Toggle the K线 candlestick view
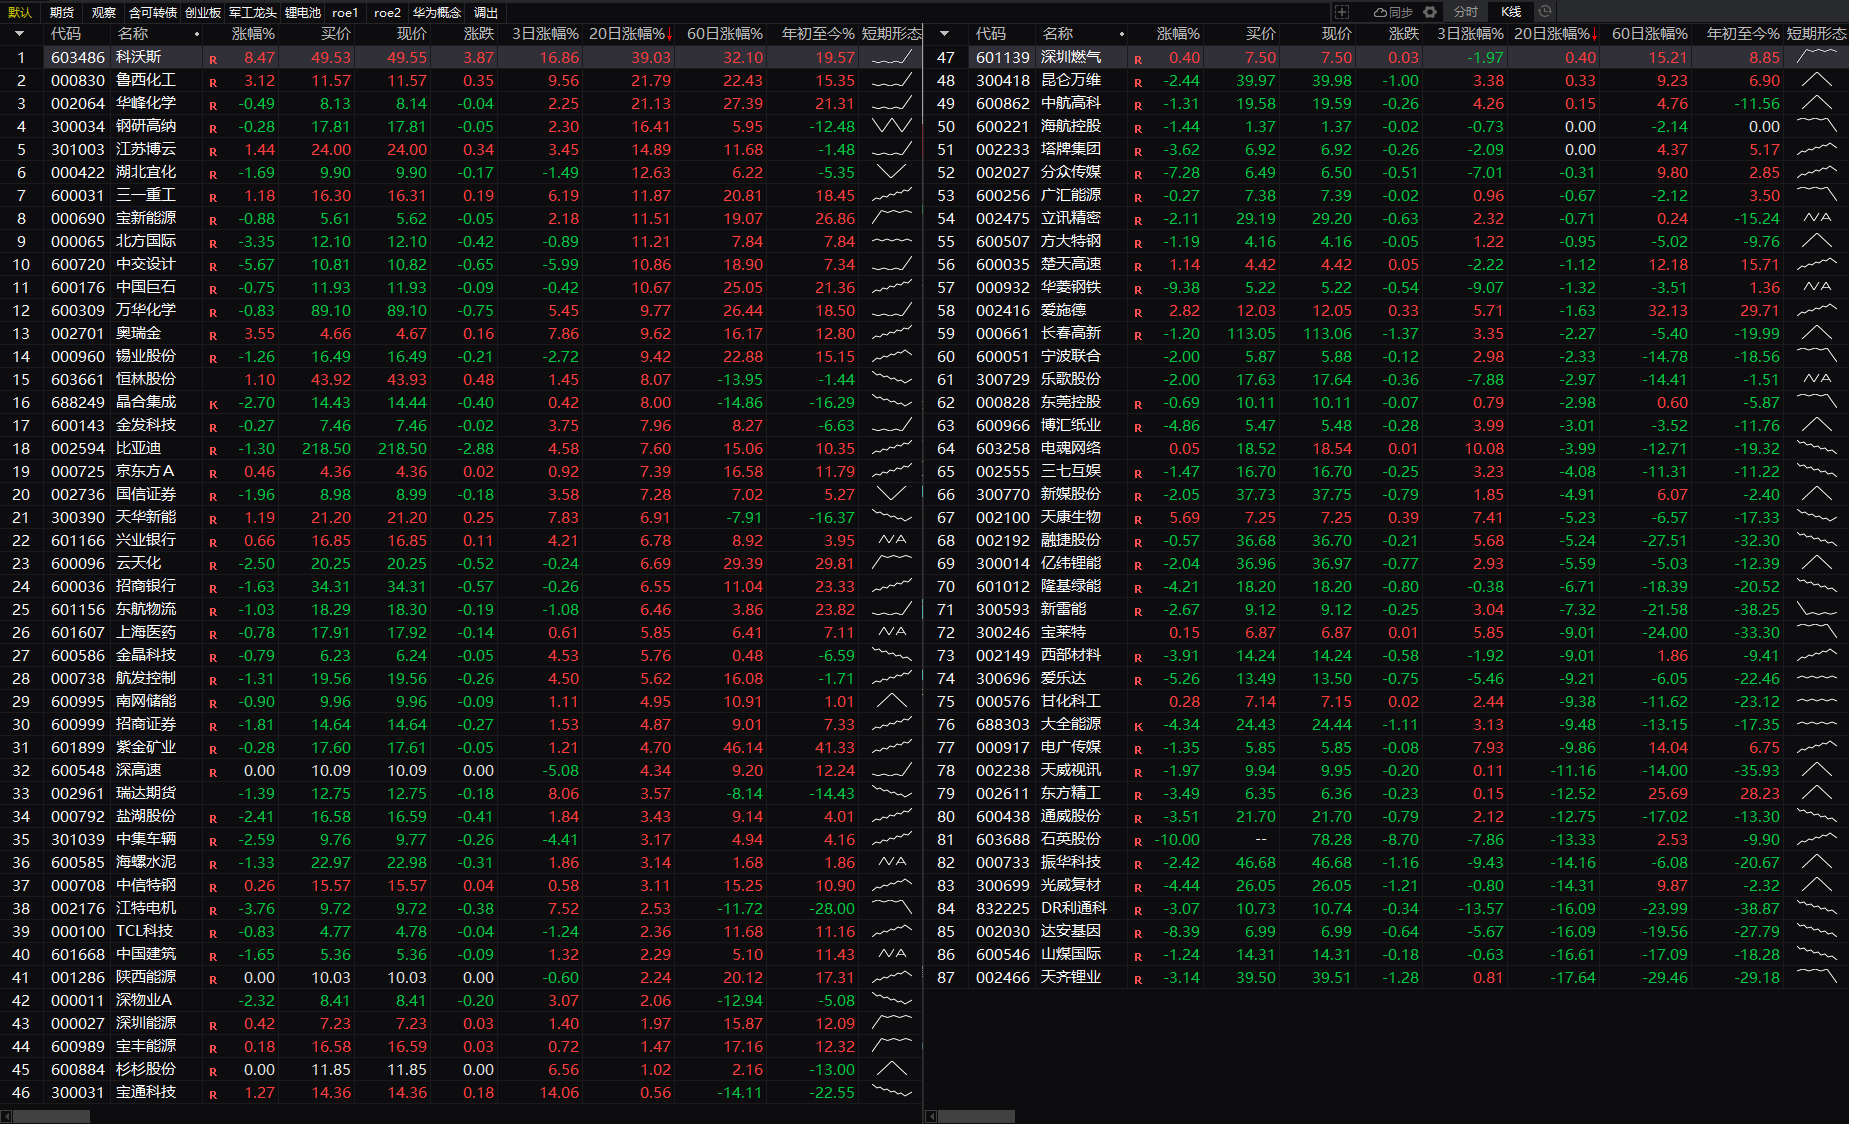Image resolution: width=1849 pixels, height=1124 pixels. 1511,12
